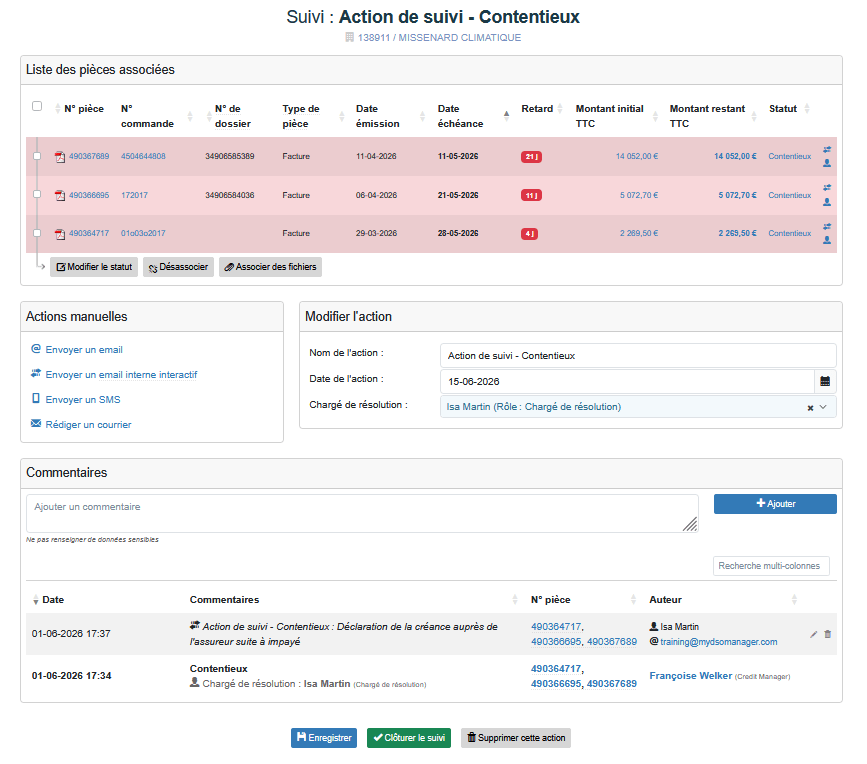Click user icon in row 490364717

[827, 240]
